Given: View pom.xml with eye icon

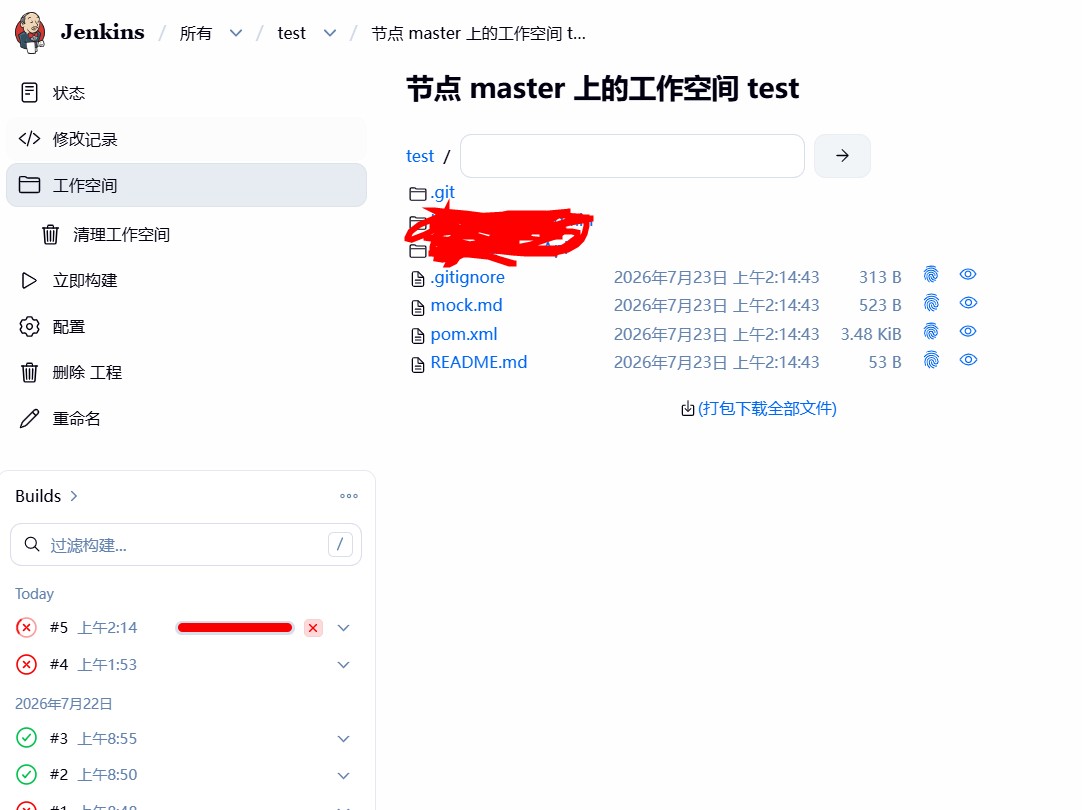Looking at the screenshot, I should click(x=968, y=331).
